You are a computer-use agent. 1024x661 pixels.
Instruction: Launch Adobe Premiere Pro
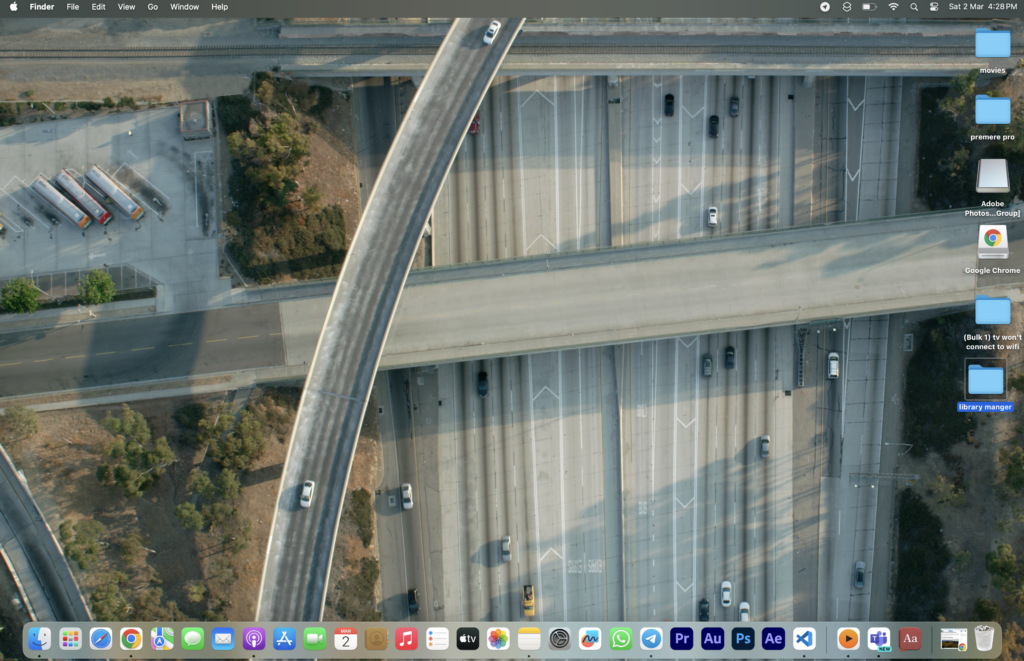(680, 638)
